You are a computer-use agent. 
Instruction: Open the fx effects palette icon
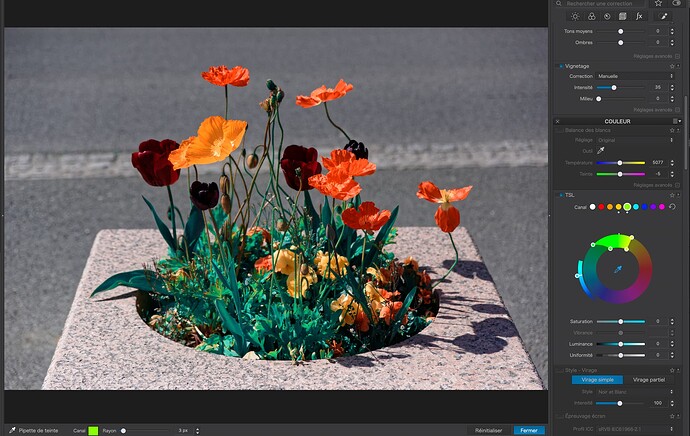pyautogui.click(x=639, y=16)
